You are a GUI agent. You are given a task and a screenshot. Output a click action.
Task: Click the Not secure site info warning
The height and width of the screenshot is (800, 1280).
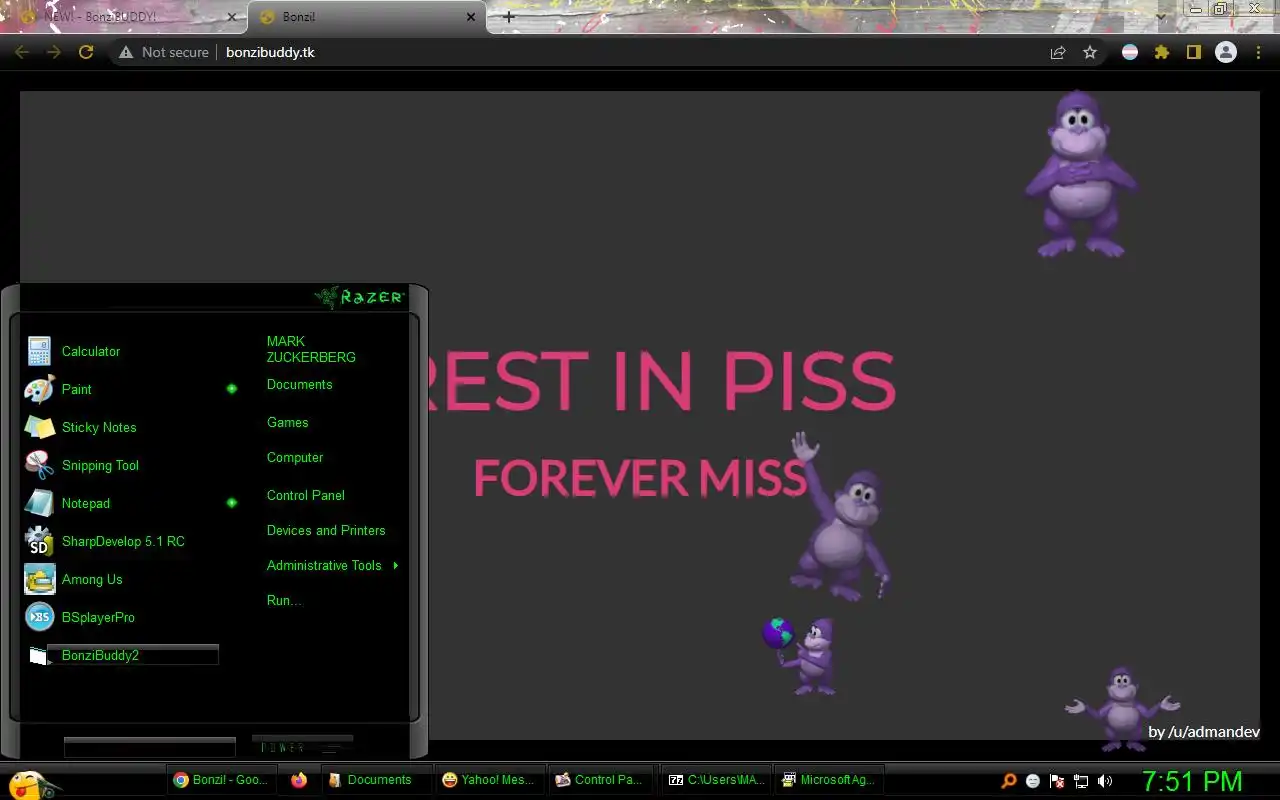tap(164, 52)
